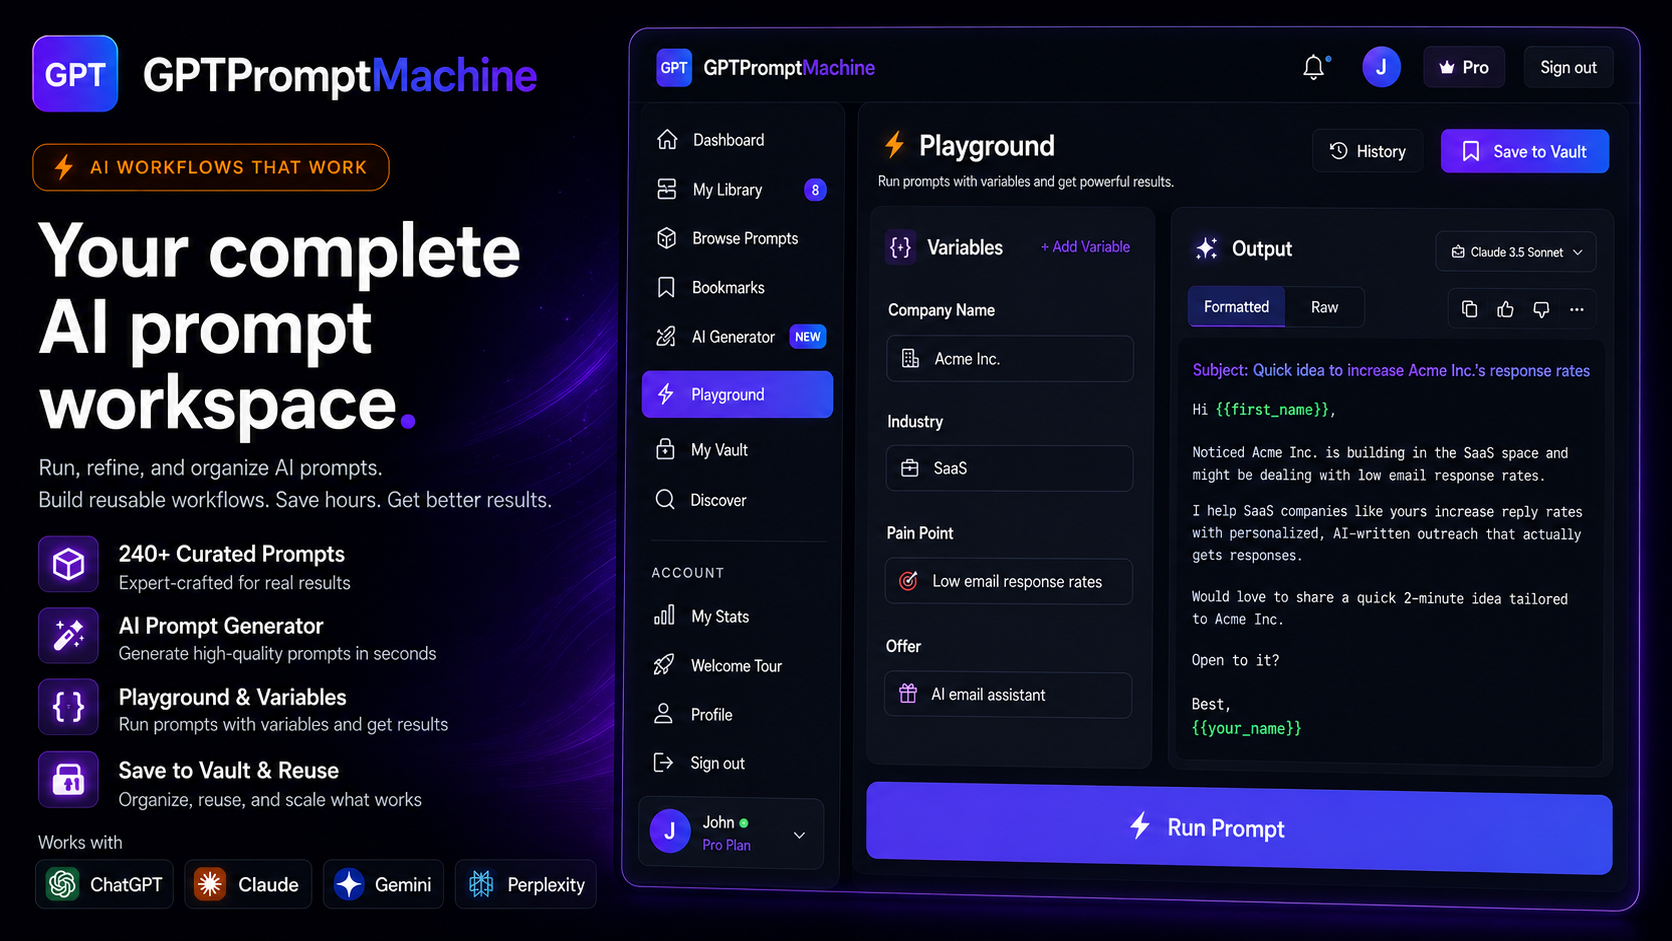Copy the output with the copy icon

point(1469,309)
